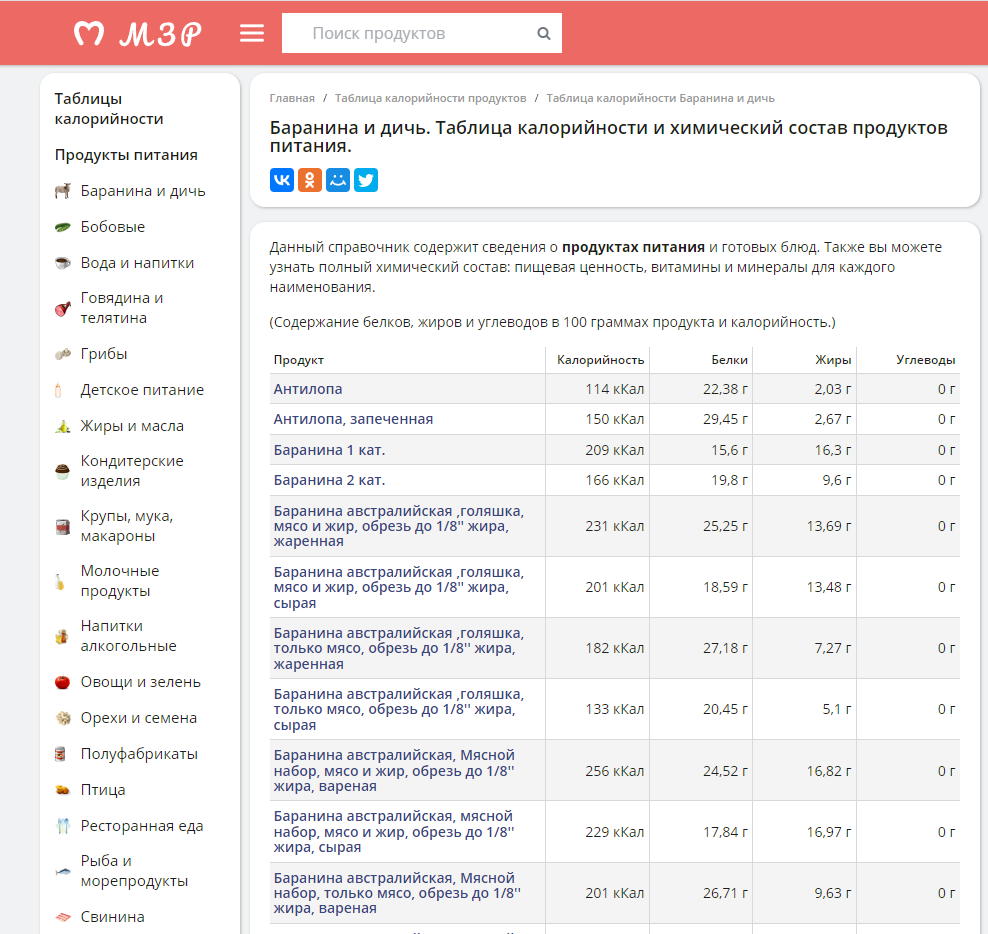Open Таблица калорийности продуктов breadcrumb
988x934 pixels.
(x=430, y=98)
